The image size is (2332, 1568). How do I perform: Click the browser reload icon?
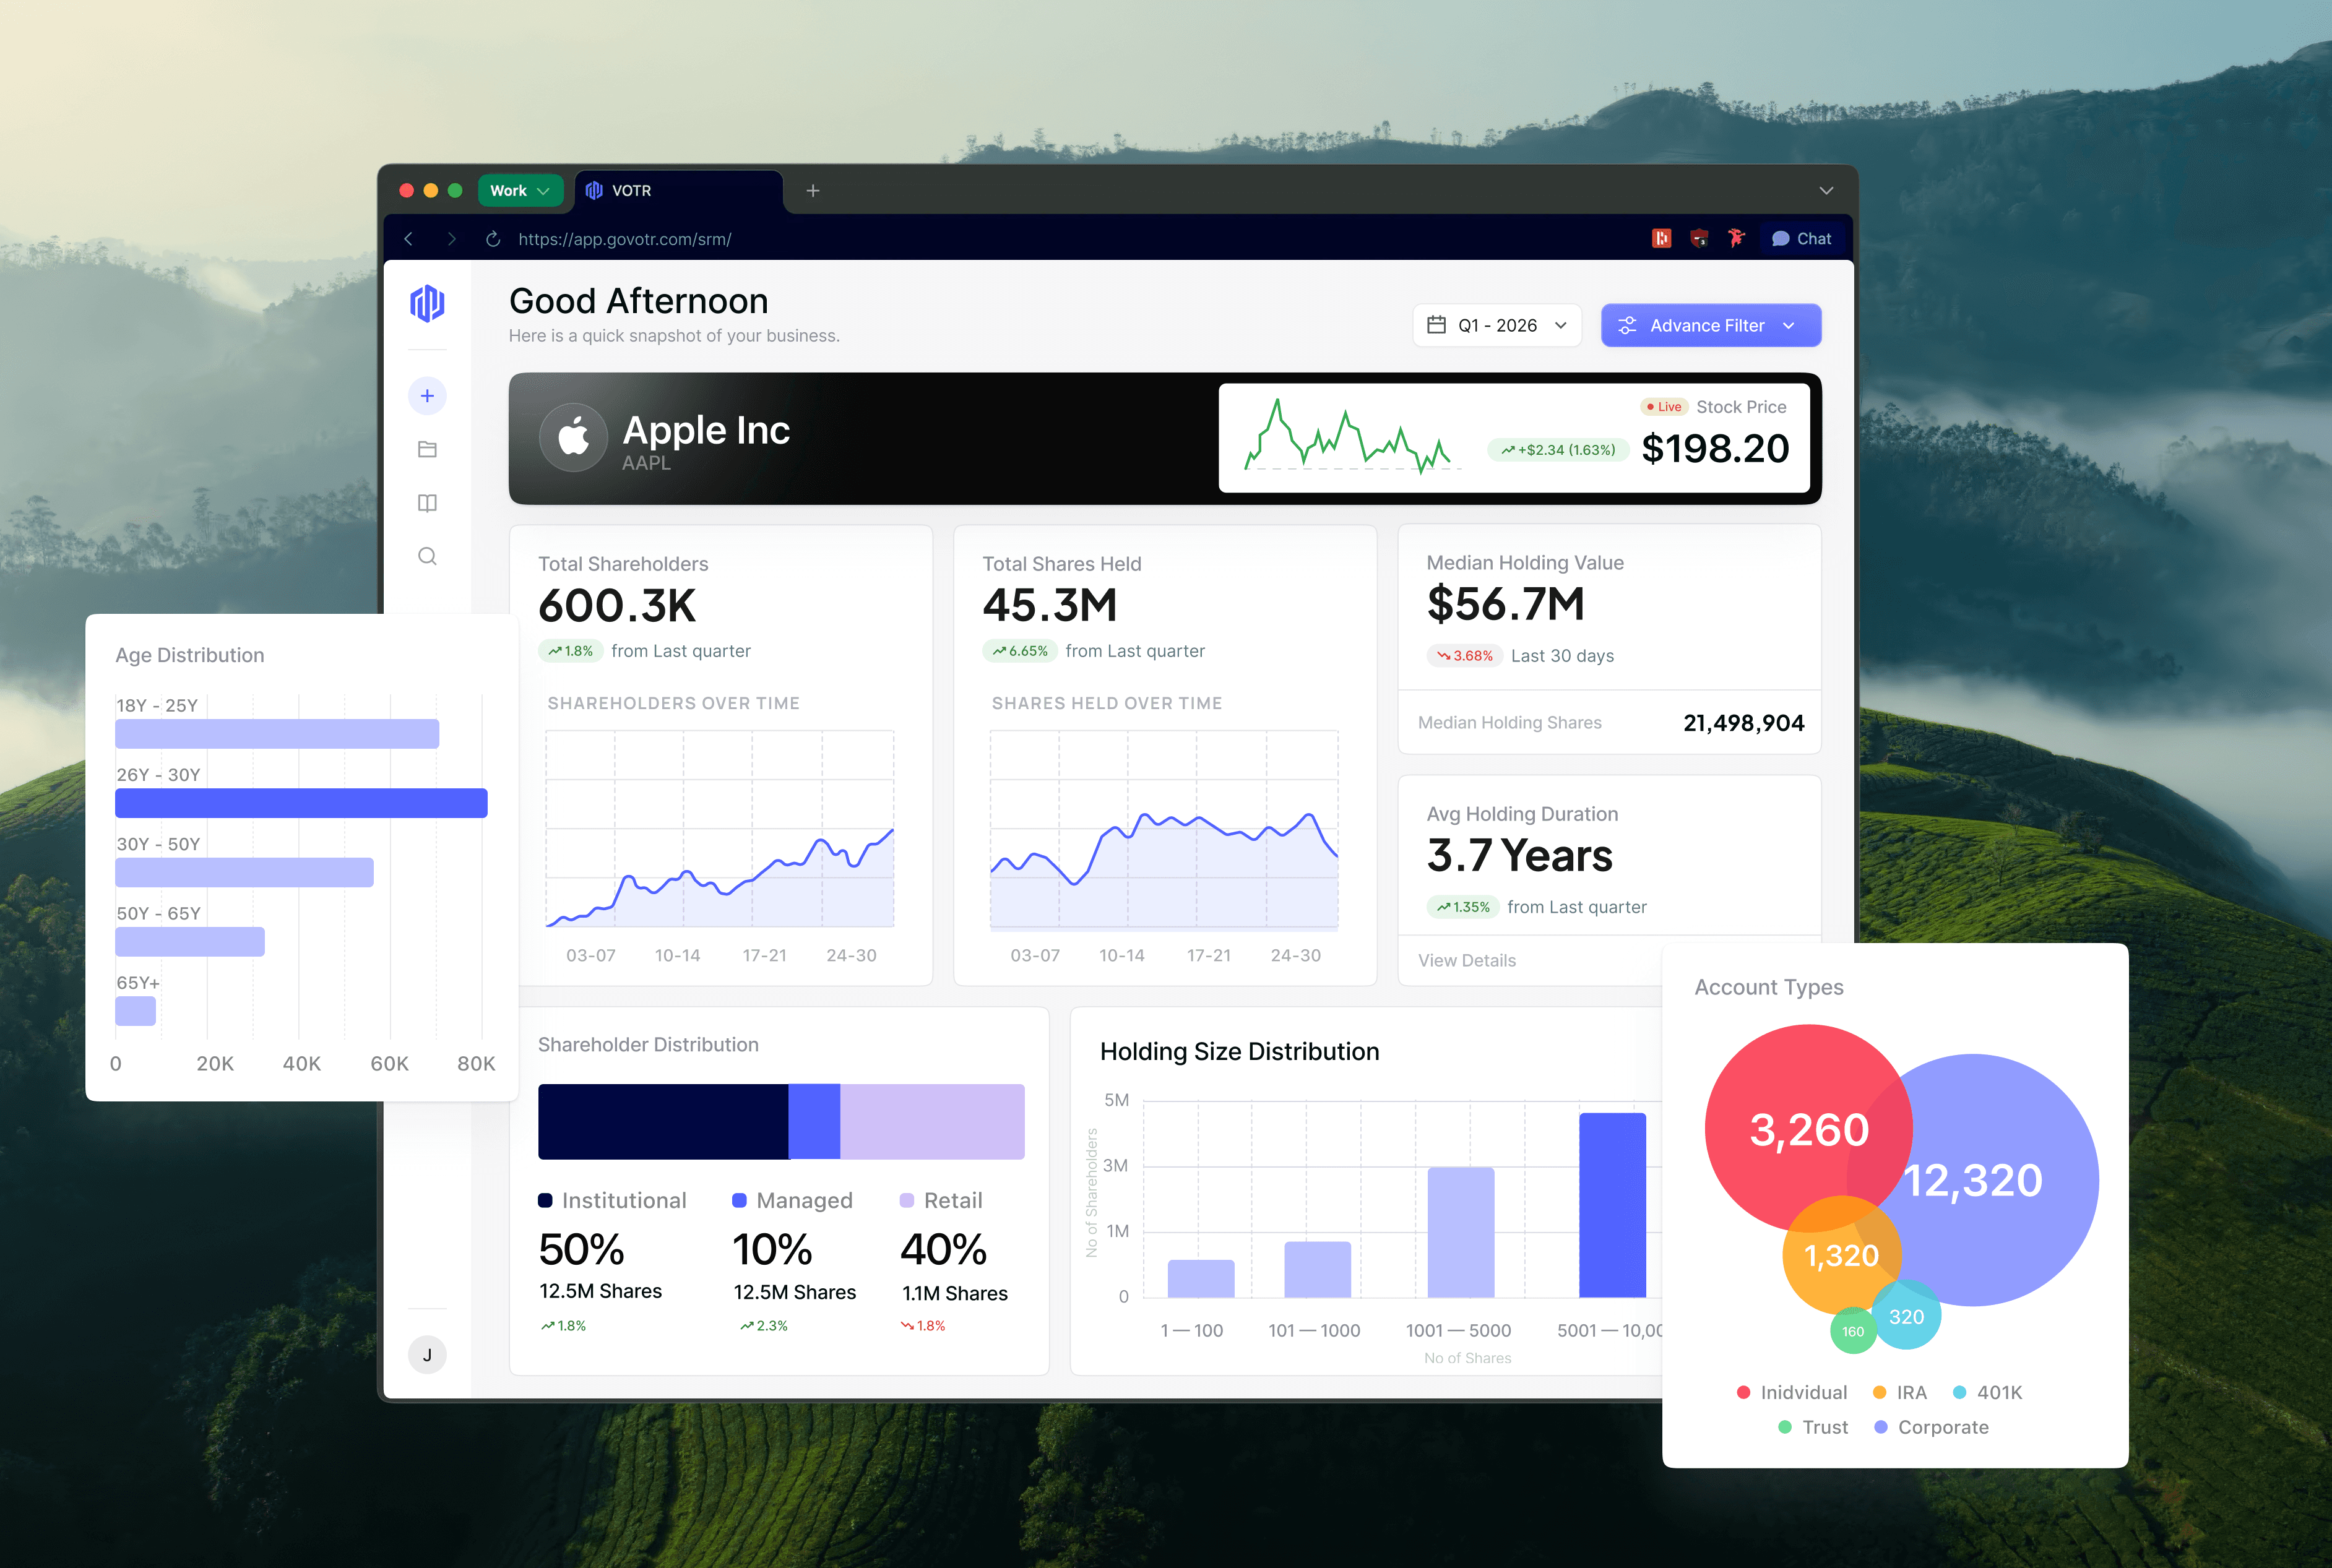(x=492, y=239)
